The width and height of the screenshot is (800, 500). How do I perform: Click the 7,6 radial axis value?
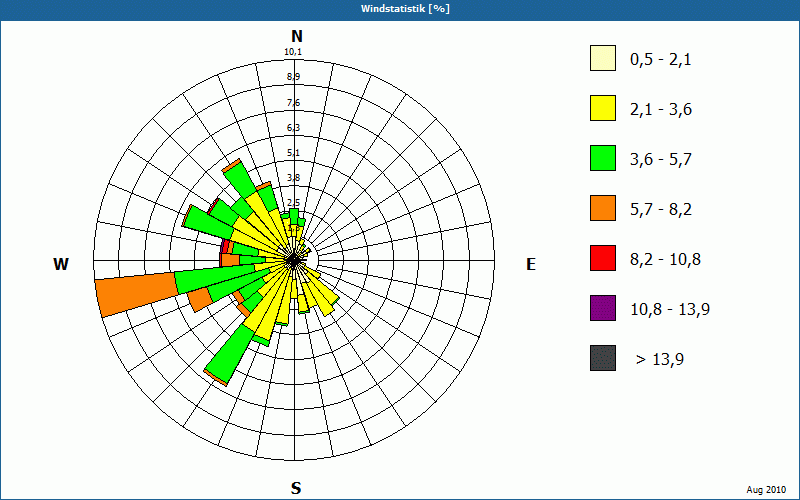[x=293, y=103]
